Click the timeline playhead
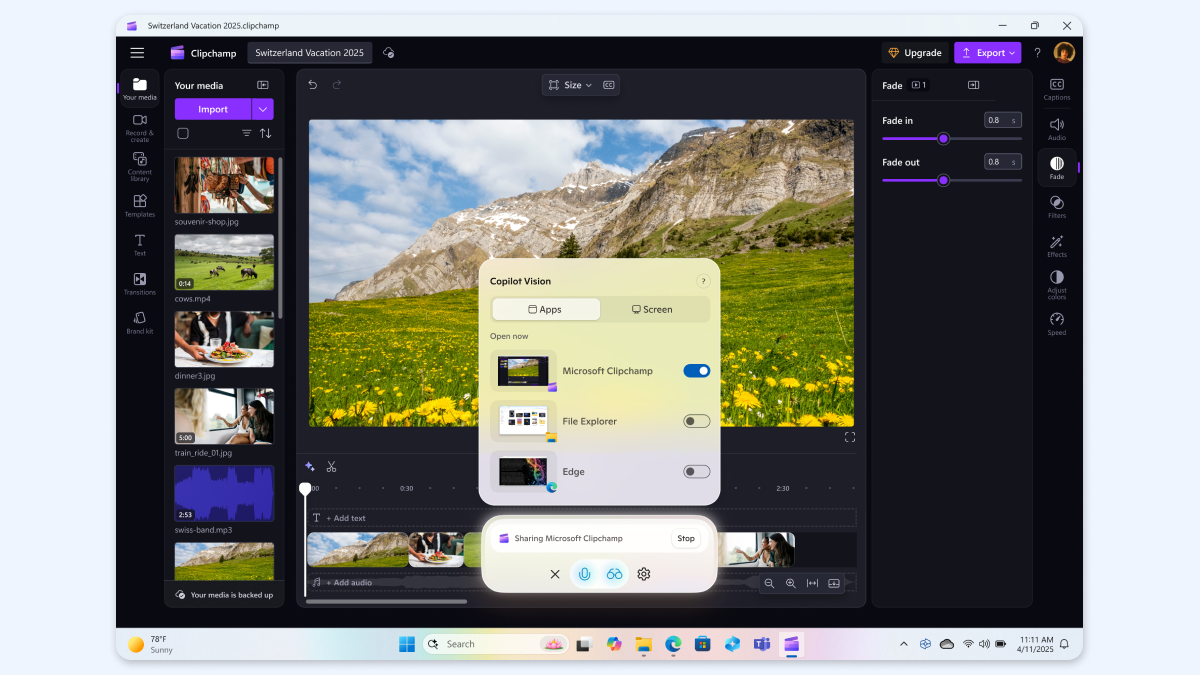The height and width of the screenshot is (675, 1200). (x=305, y=489)
